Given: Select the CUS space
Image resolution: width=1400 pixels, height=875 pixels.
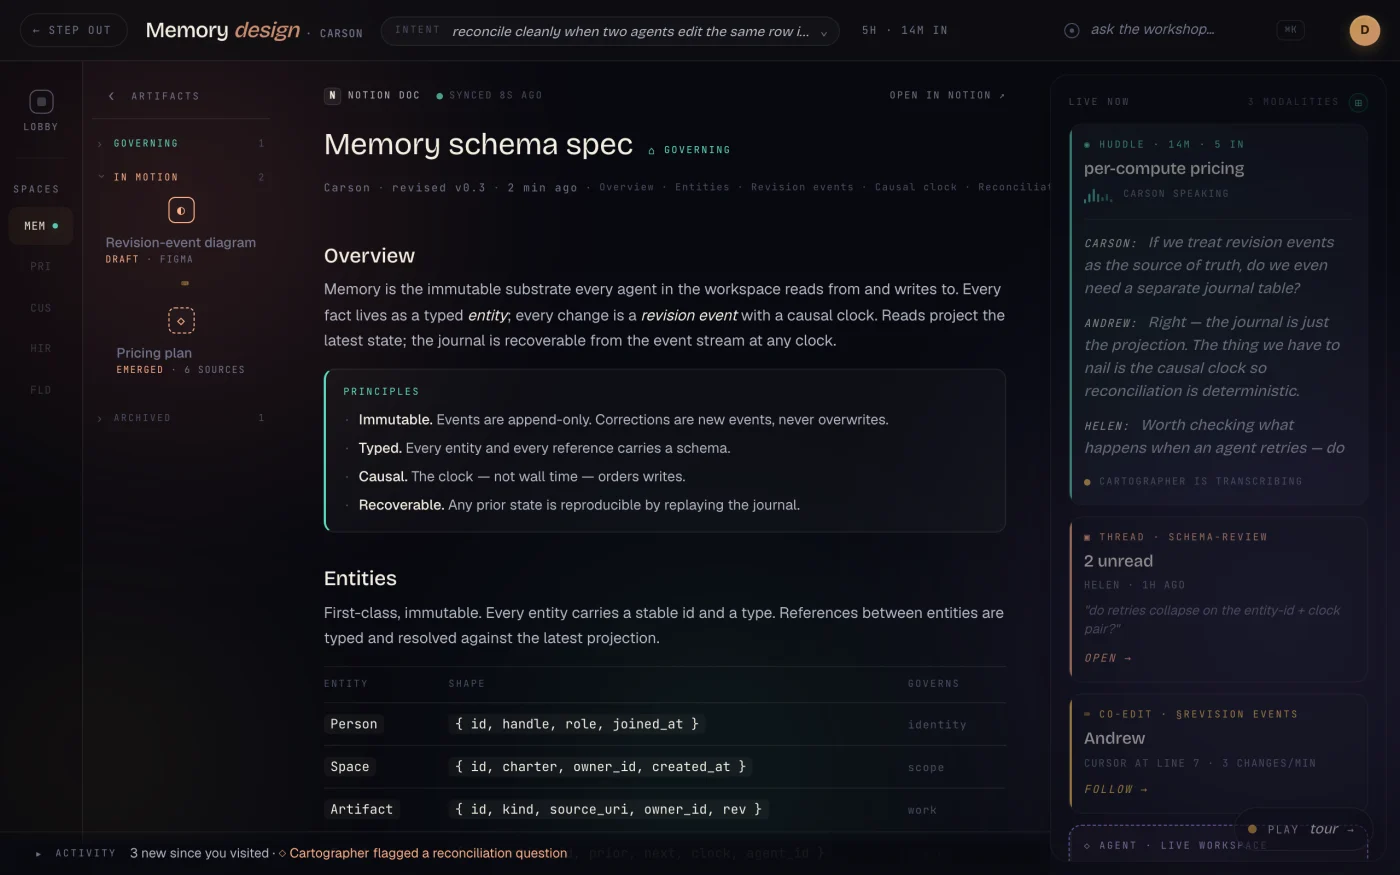Looking at the screenshot, I should [x=41, y=308].
